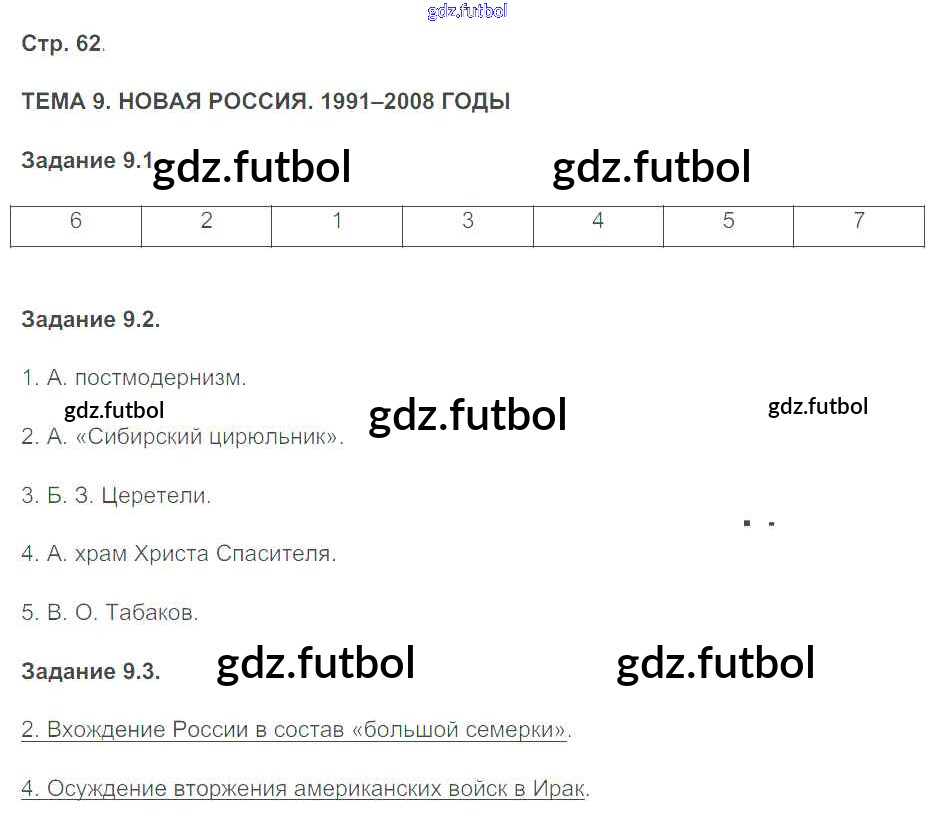Click the answer «Б. З. Церетели.»

(116, 496)
